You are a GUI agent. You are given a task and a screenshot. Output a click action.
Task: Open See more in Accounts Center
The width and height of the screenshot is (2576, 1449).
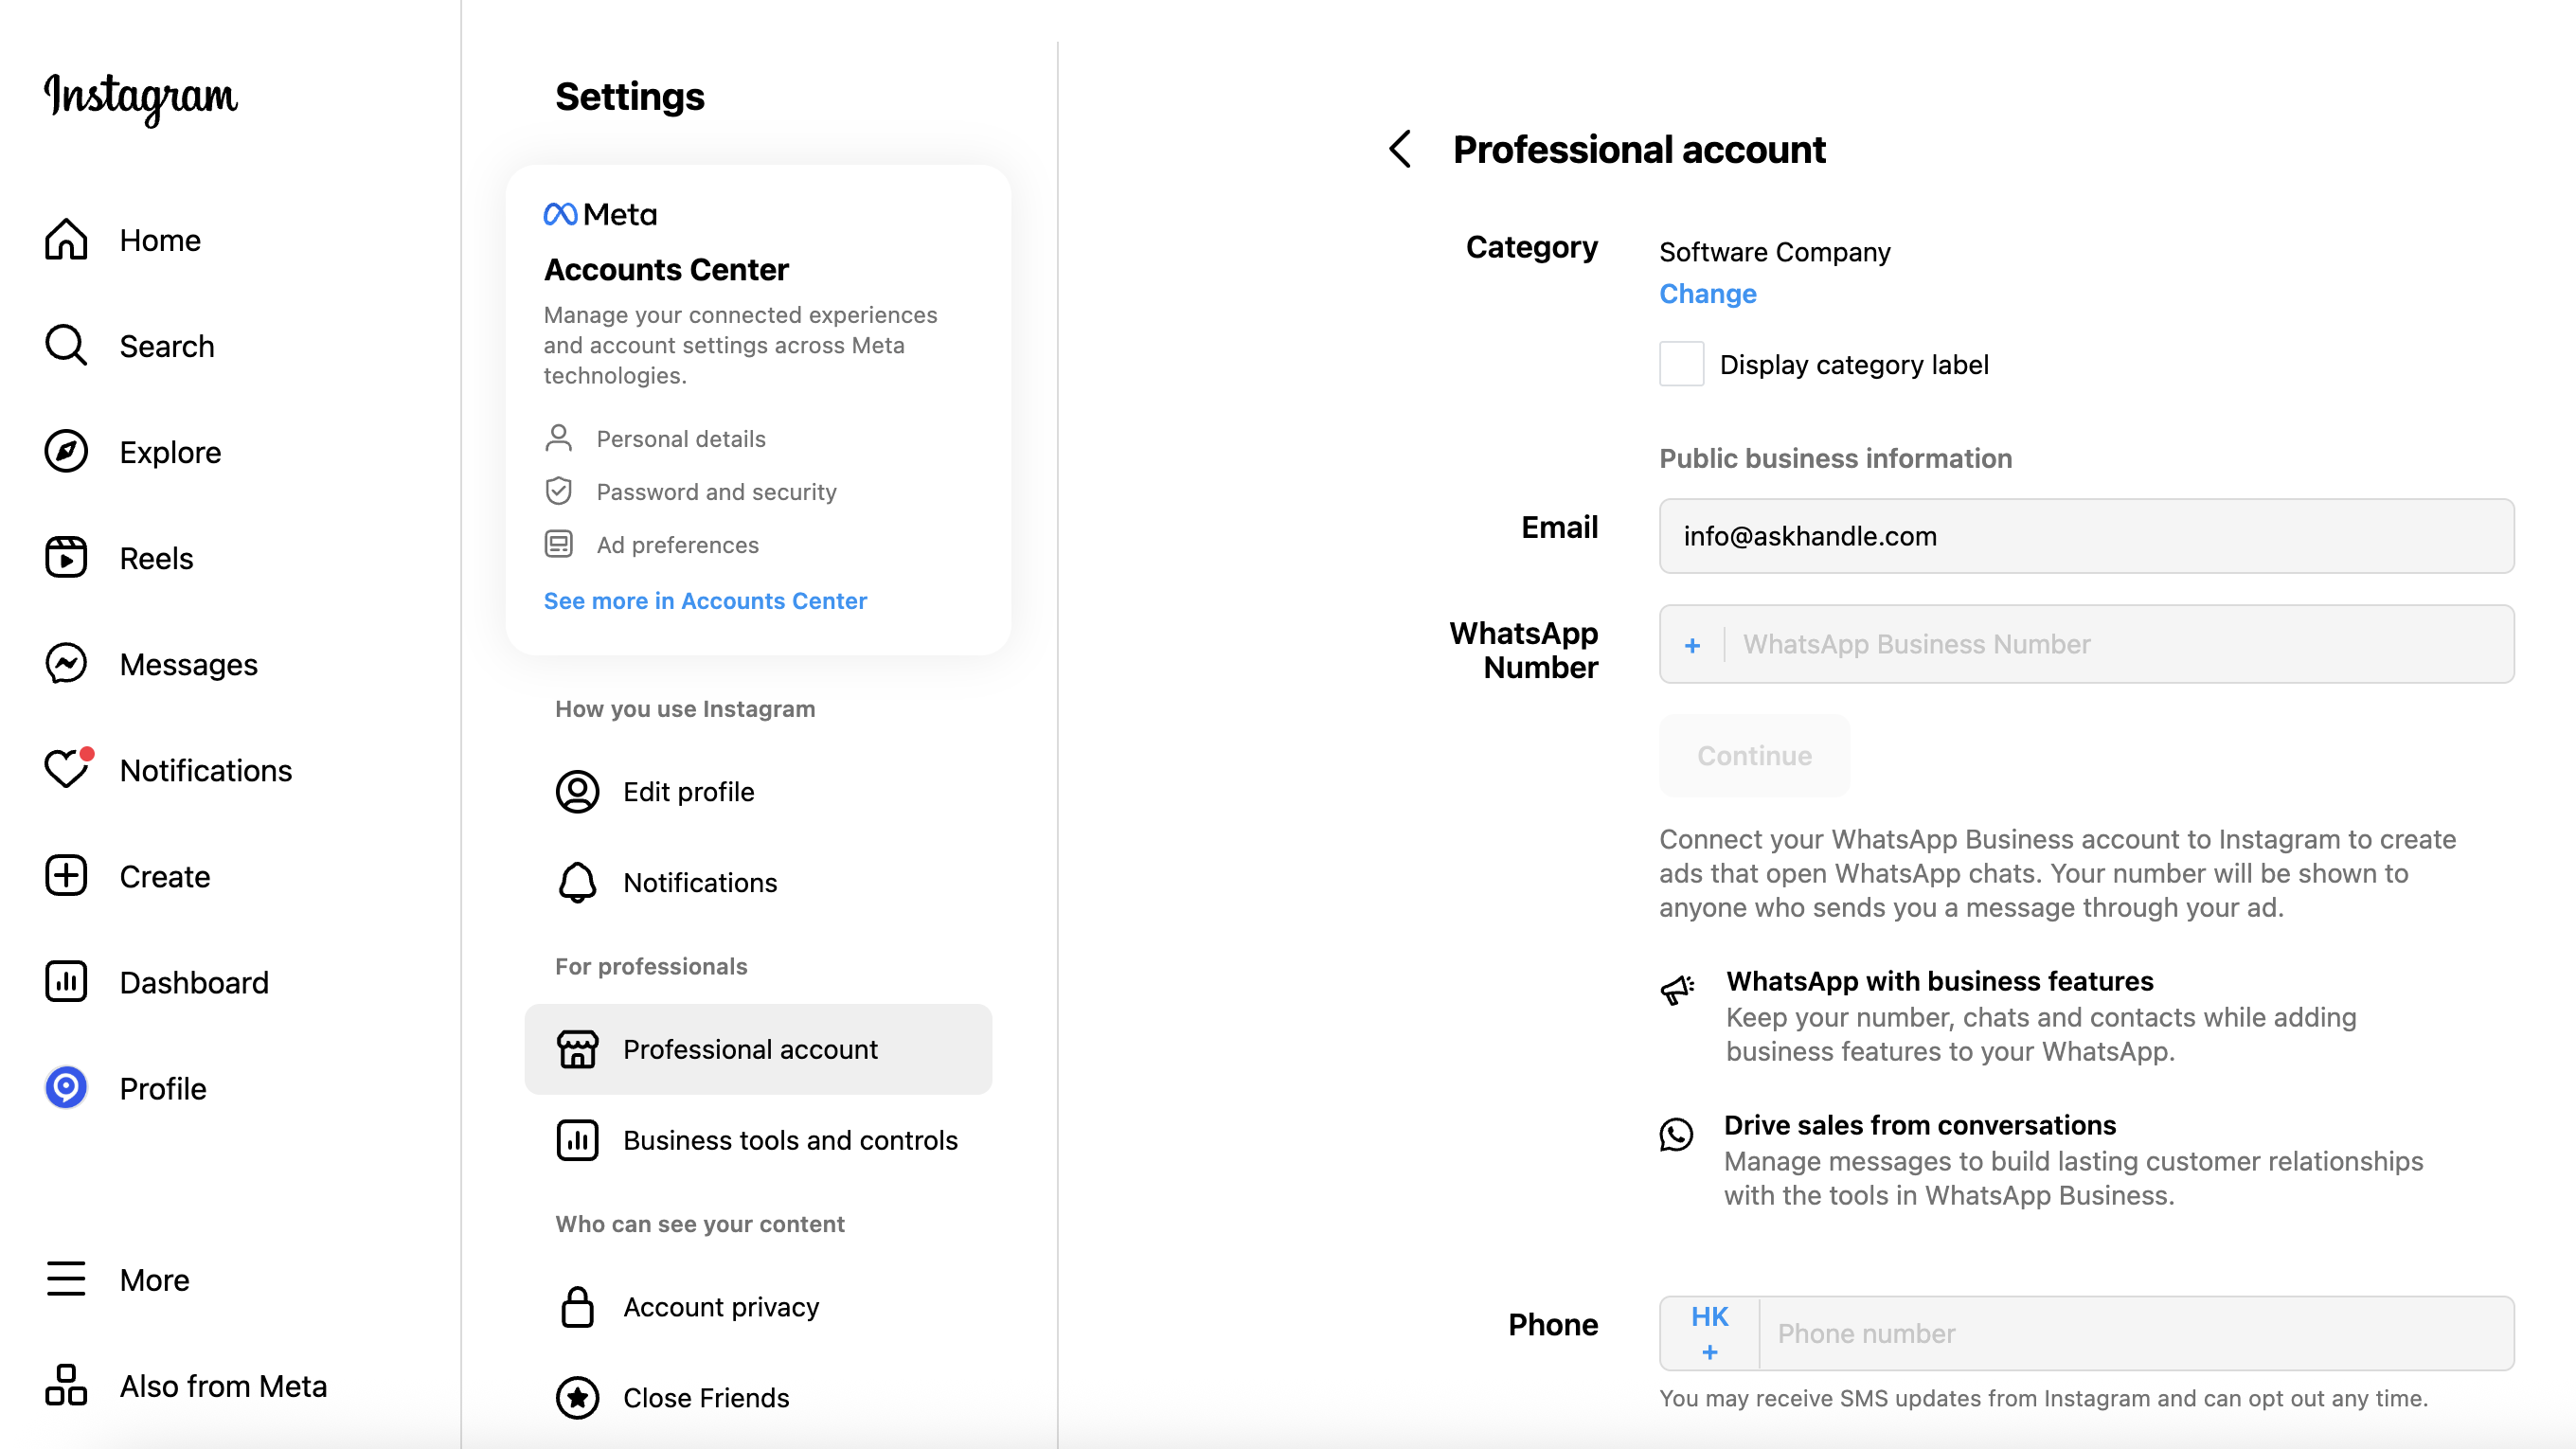pos(705,601)
